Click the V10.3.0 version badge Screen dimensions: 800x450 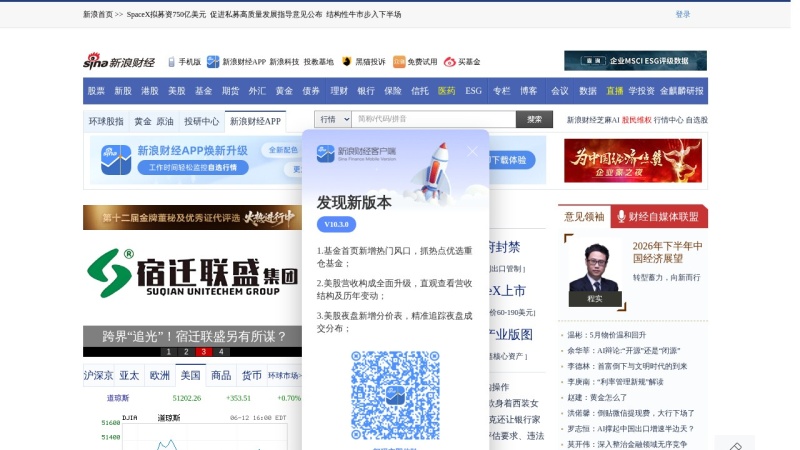click(336, 224)
